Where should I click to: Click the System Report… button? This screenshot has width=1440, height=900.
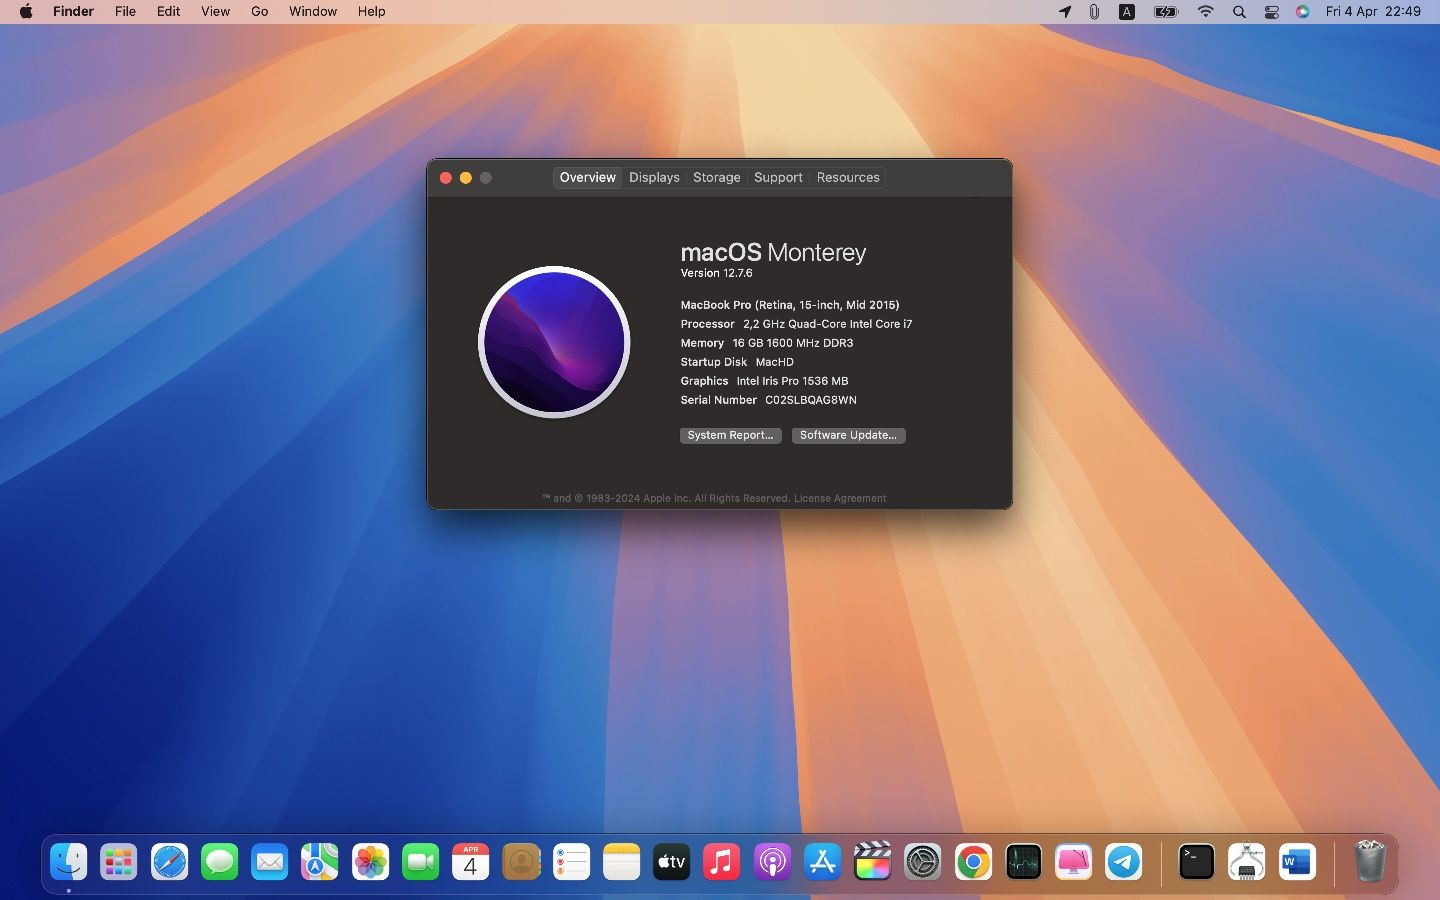point(731,435)
